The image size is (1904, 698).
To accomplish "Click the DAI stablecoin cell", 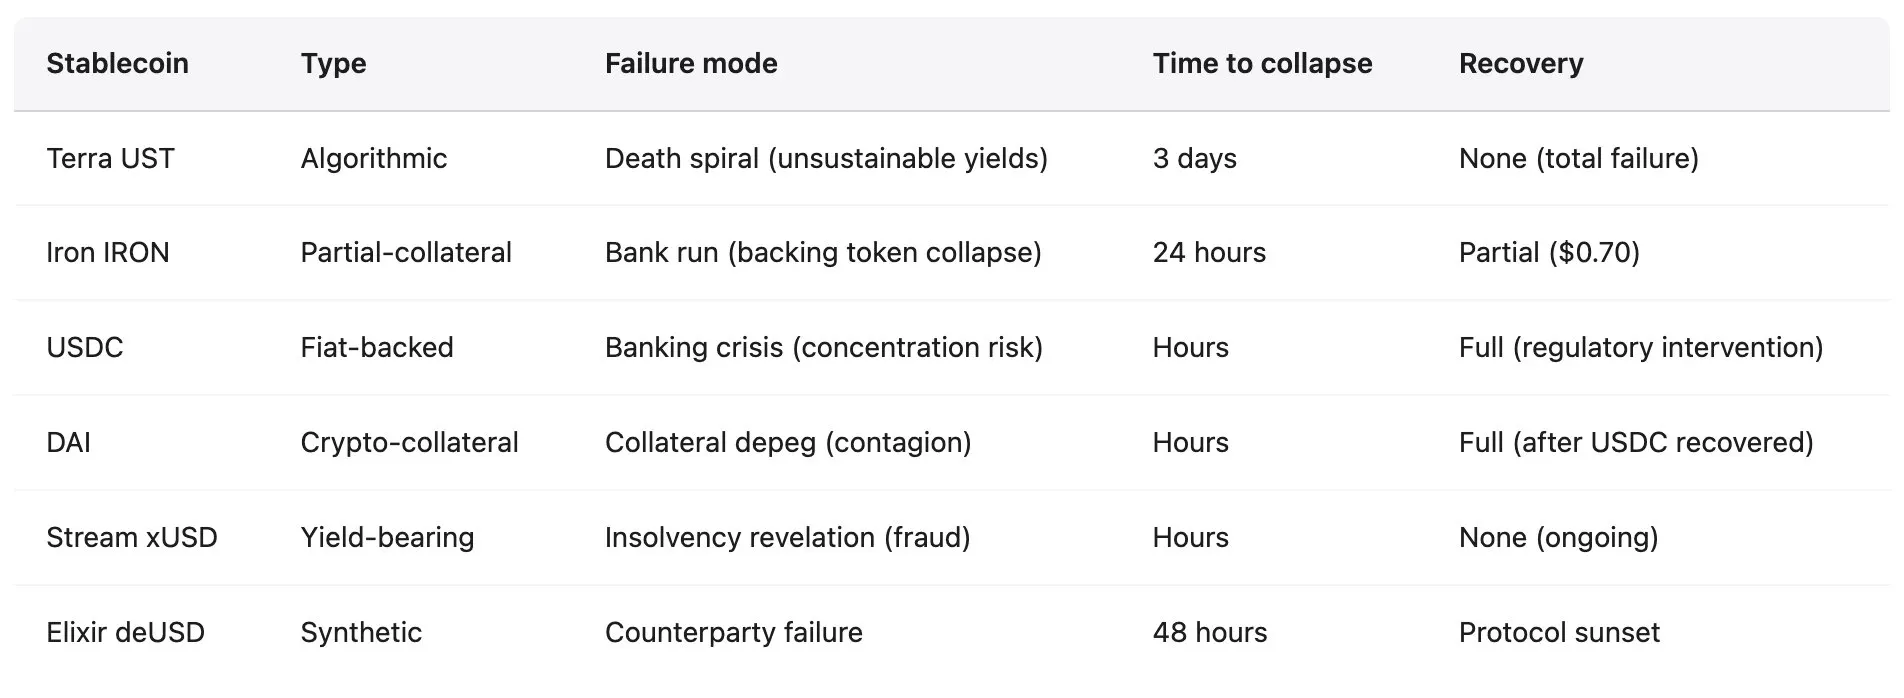I will pos(68,442).
